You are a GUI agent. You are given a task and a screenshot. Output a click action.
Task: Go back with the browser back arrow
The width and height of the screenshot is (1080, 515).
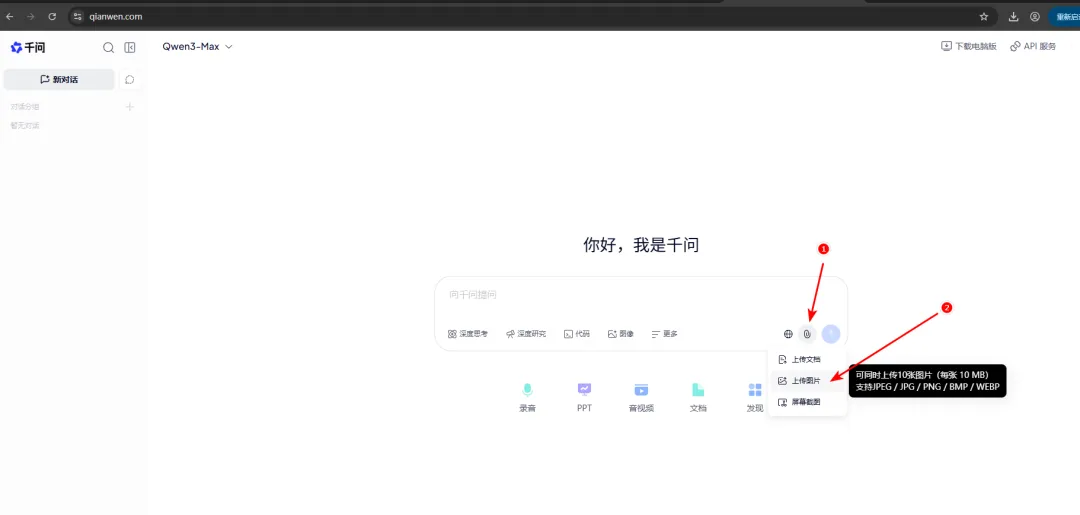[10, 16]
